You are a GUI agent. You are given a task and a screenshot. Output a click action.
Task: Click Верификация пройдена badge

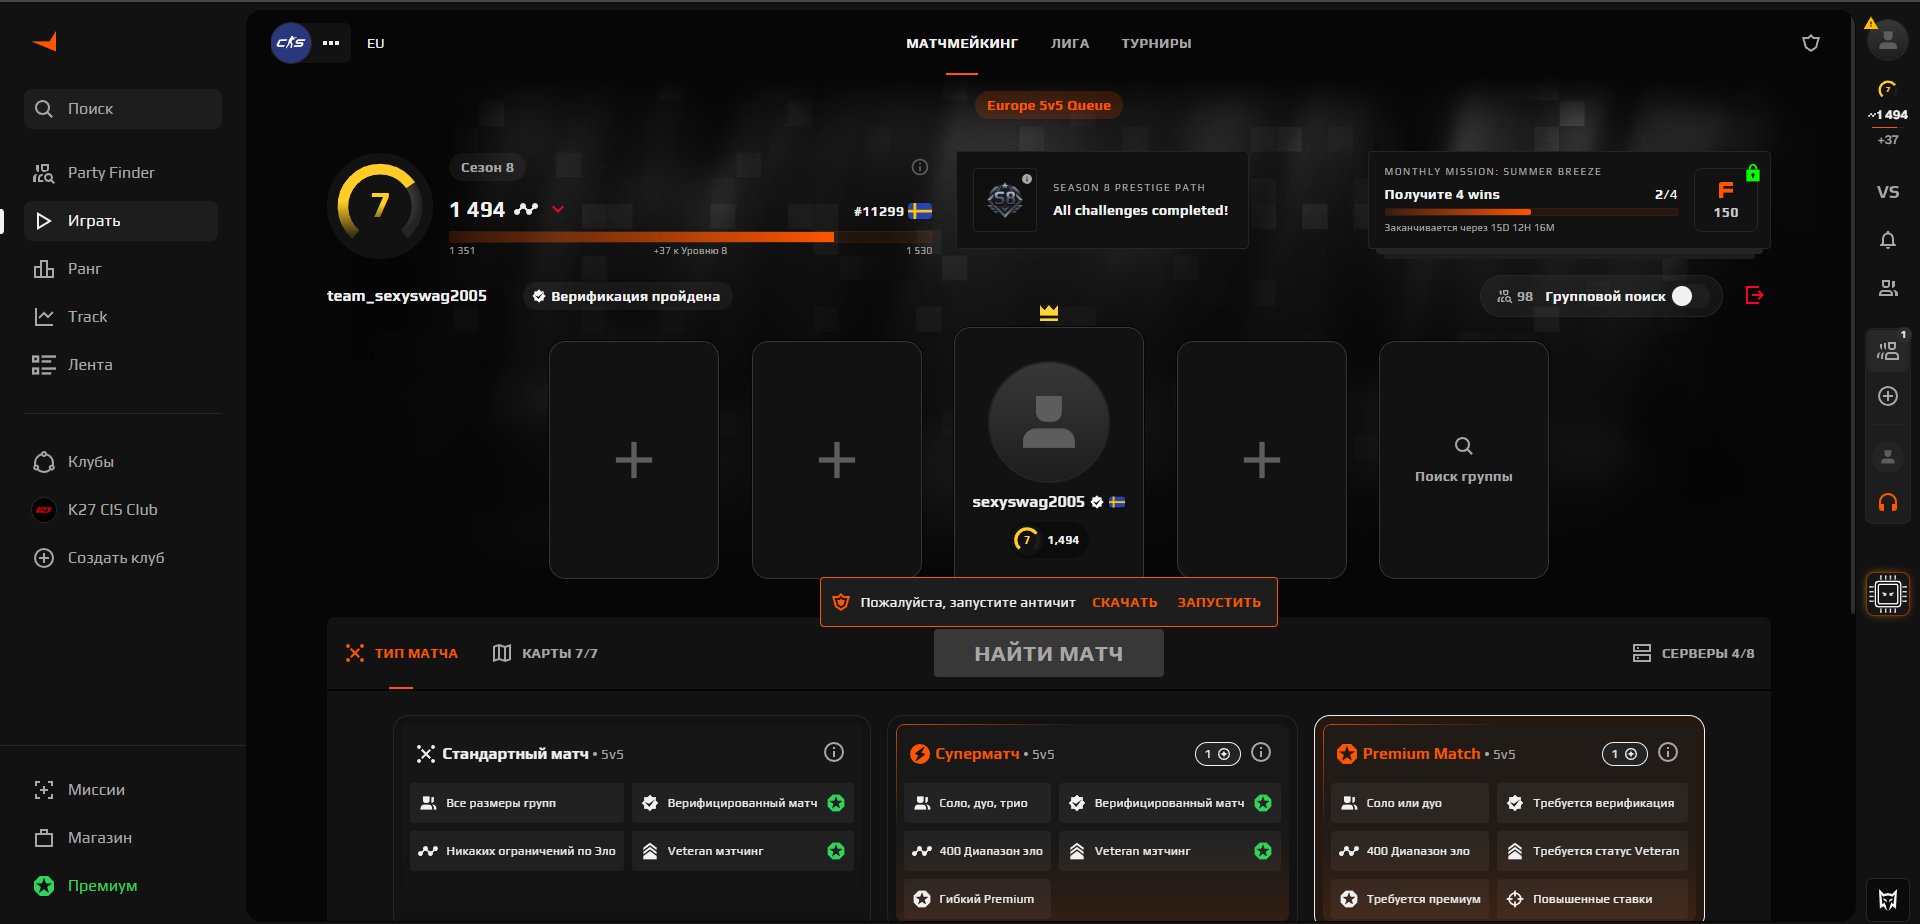click(627, 296)
